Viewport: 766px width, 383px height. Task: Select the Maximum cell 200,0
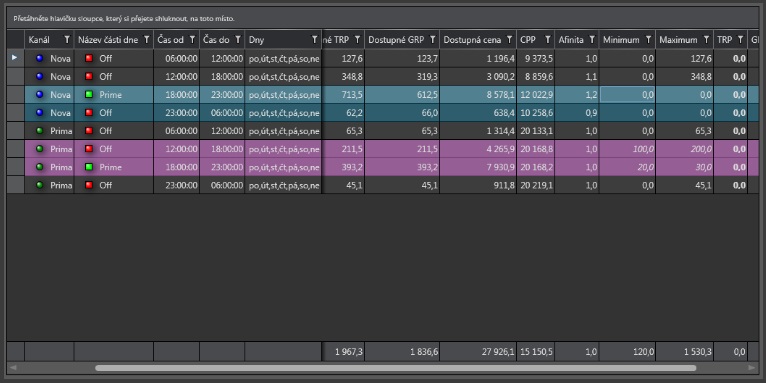(685, 149)
